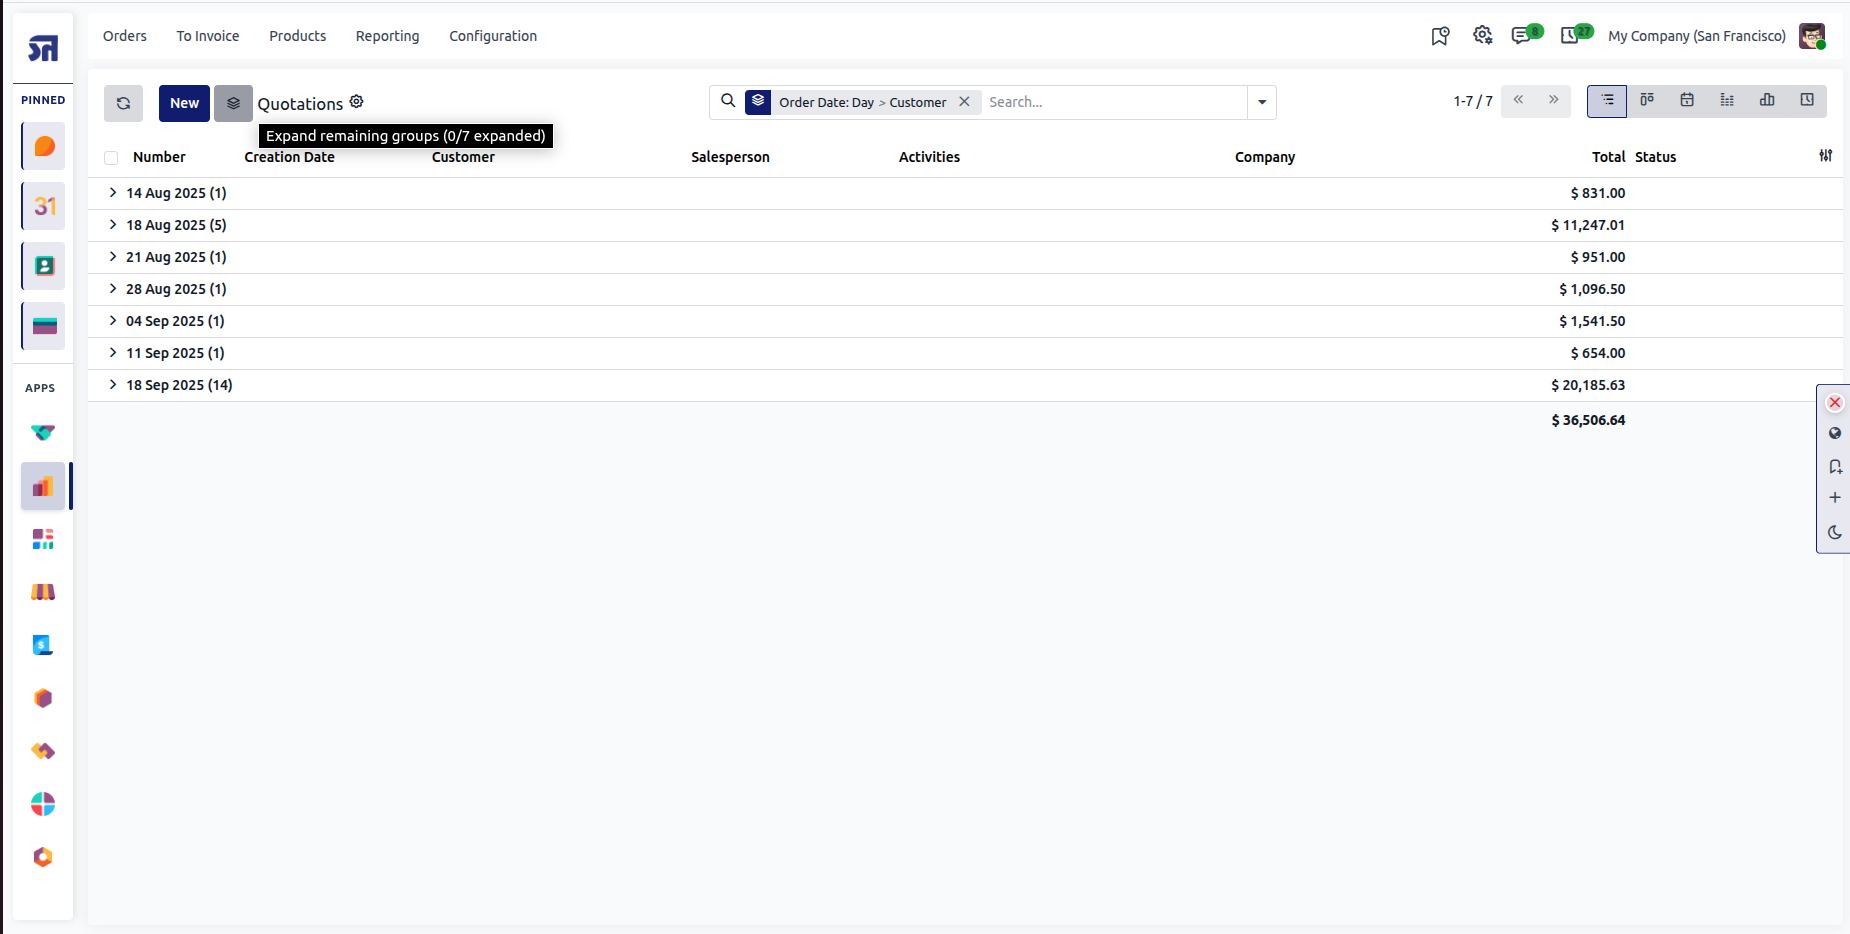
Task: Open the Reporting menu
Action: (388, 36)
